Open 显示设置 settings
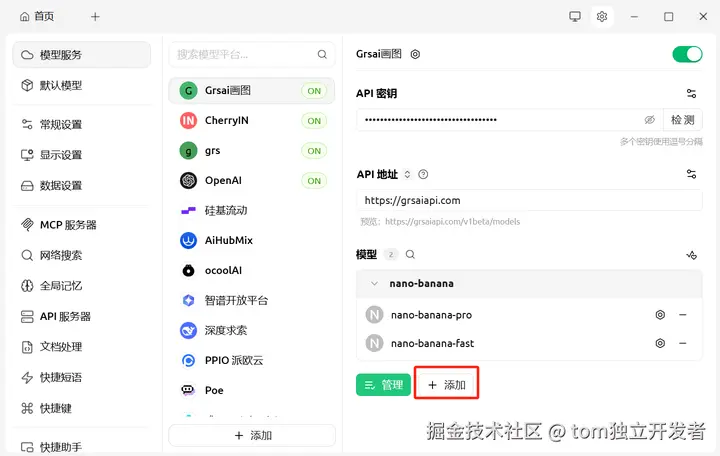The height and width of the screenshot is (456, 720). pos(81,155)
